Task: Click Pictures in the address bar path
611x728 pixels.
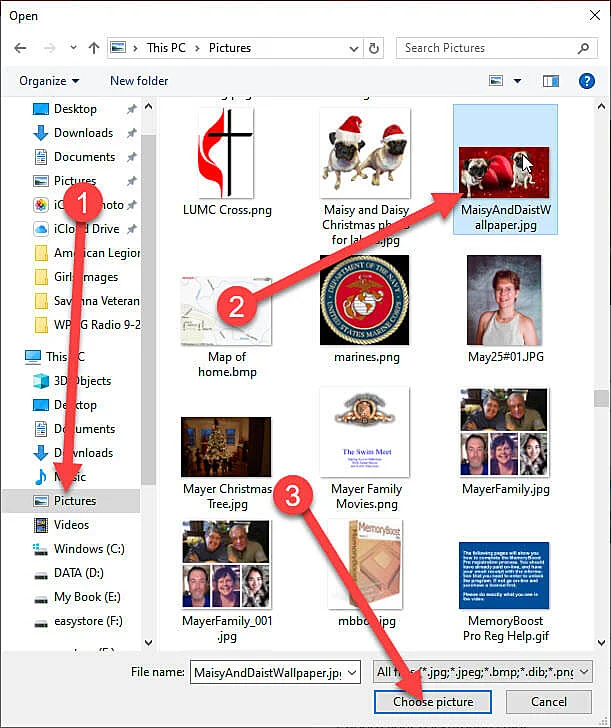Action: (229, 48)
